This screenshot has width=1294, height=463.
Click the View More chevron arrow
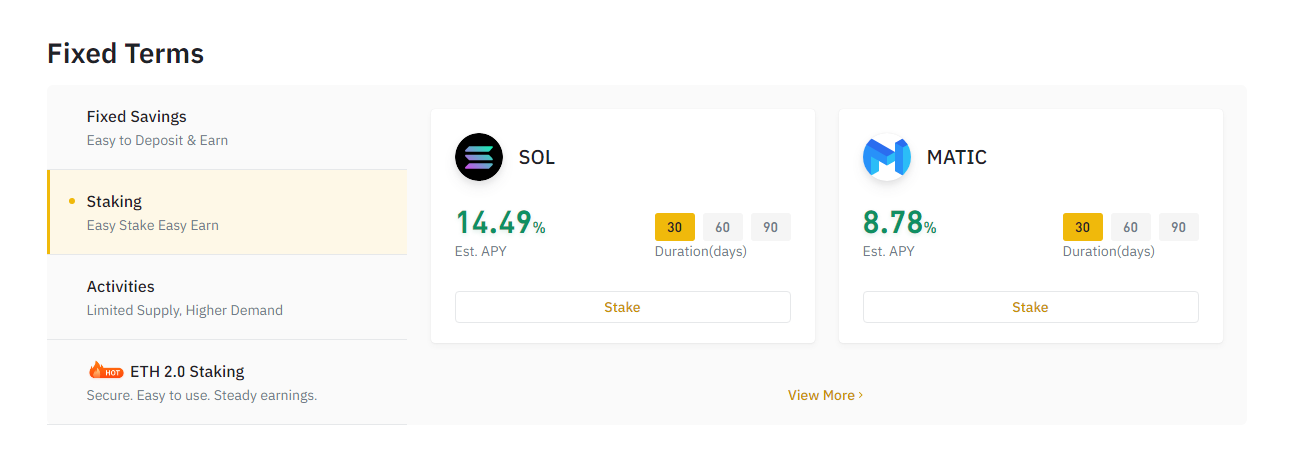pyautogui.click(x=861, y=395)
